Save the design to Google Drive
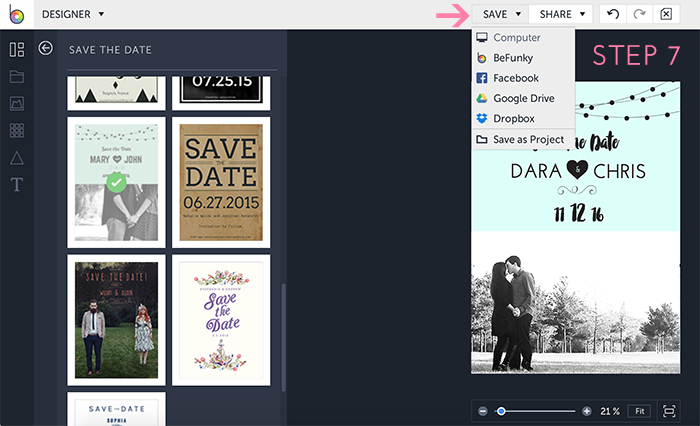700x426 pixels. pyautogui.click(x=523, y=98)
